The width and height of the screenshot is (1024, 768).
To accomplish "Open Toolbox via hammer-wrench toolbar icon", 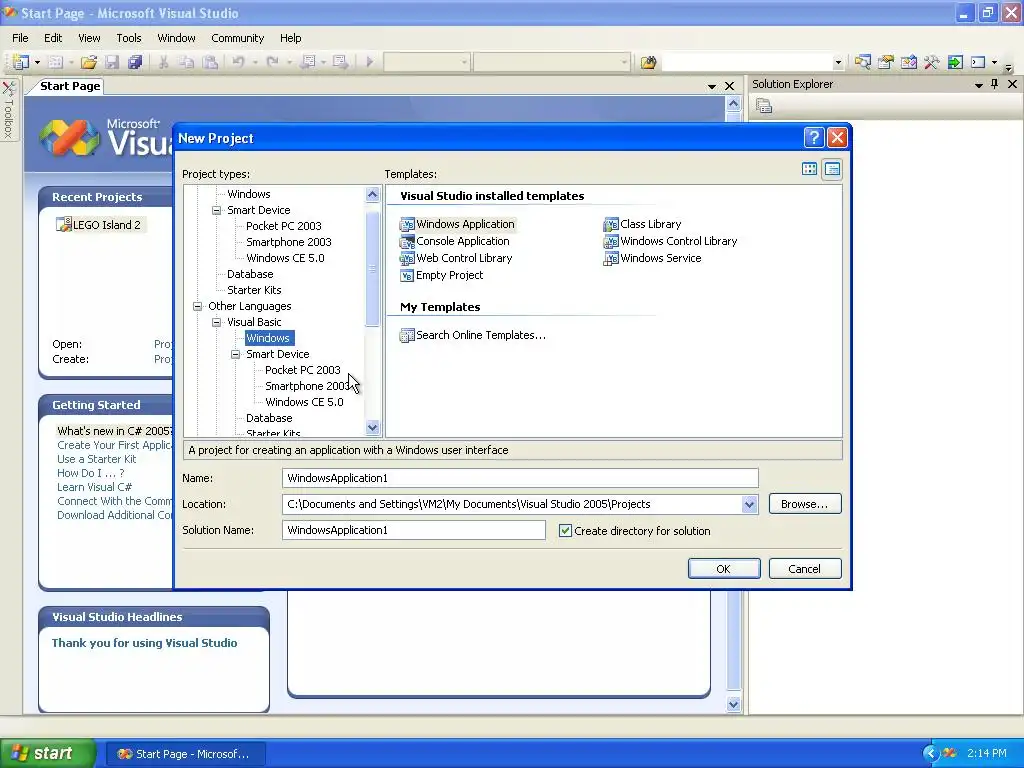I will click(x=931, y=62).
